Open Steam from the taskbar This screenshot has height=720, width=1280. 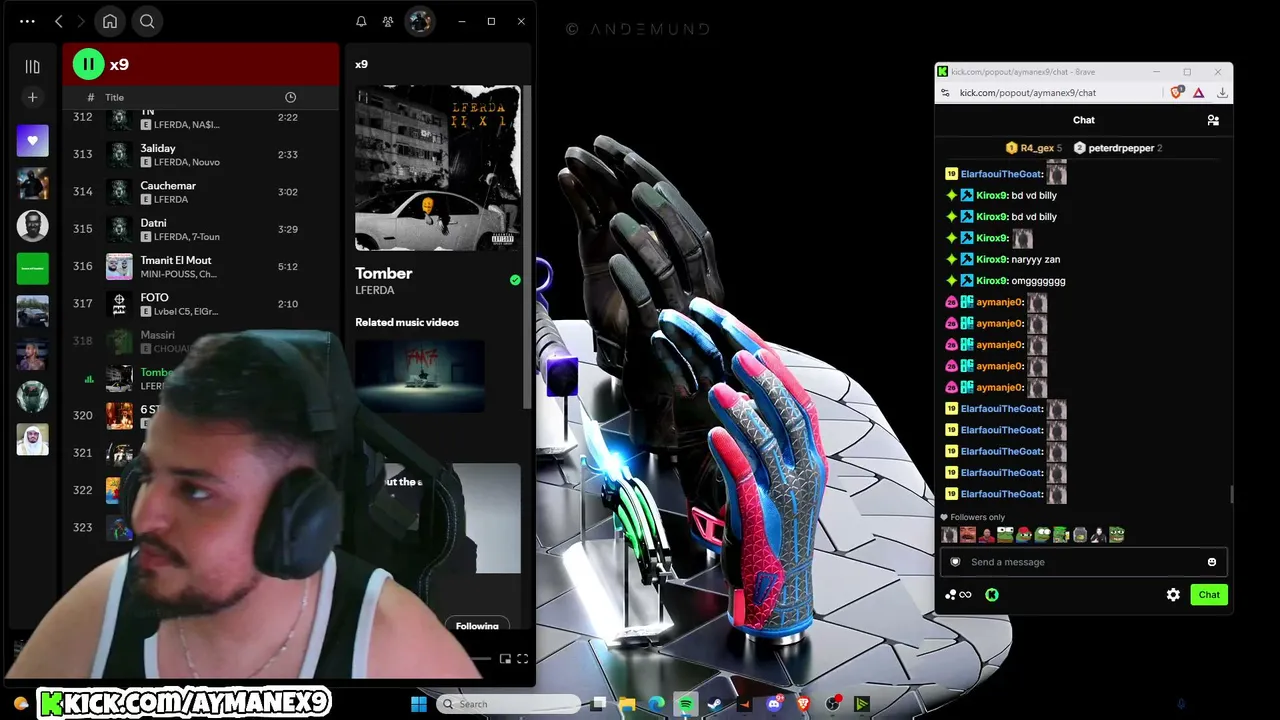(x=715, y=704)
